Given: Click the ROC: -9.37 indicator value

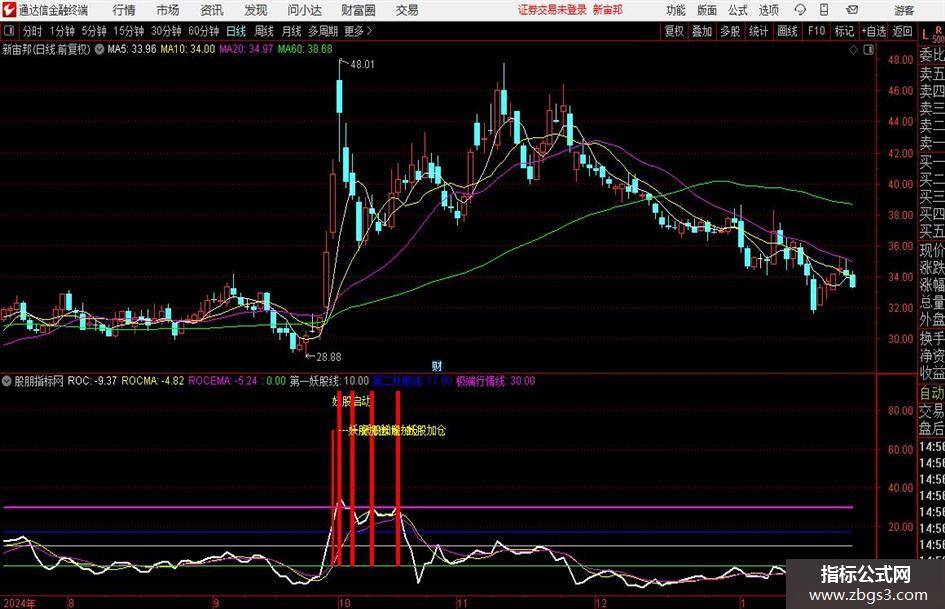Looking at the screenshot, I should 92,381.
